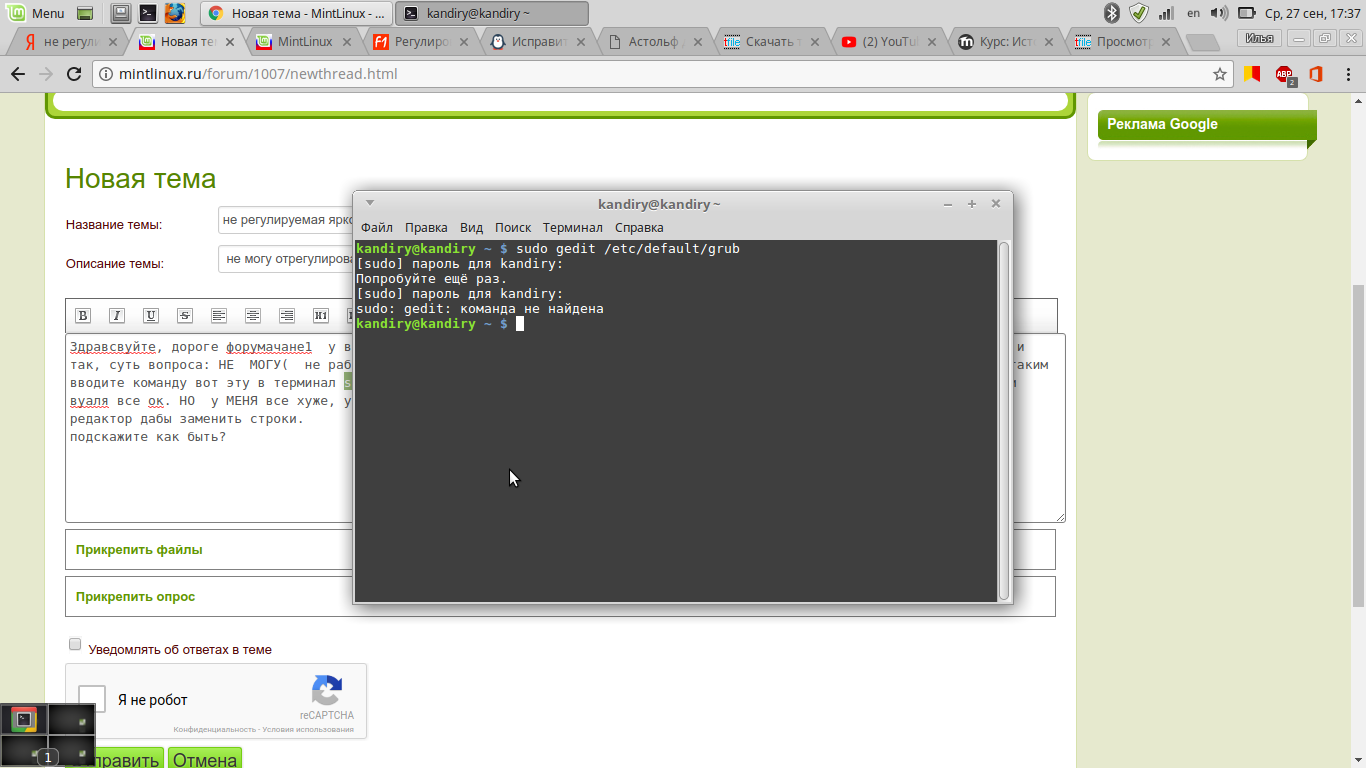This screenshot has height=768, width=1366.
Task: Apply italic formatting in the editor toolbar
Action: pos(117,316)
